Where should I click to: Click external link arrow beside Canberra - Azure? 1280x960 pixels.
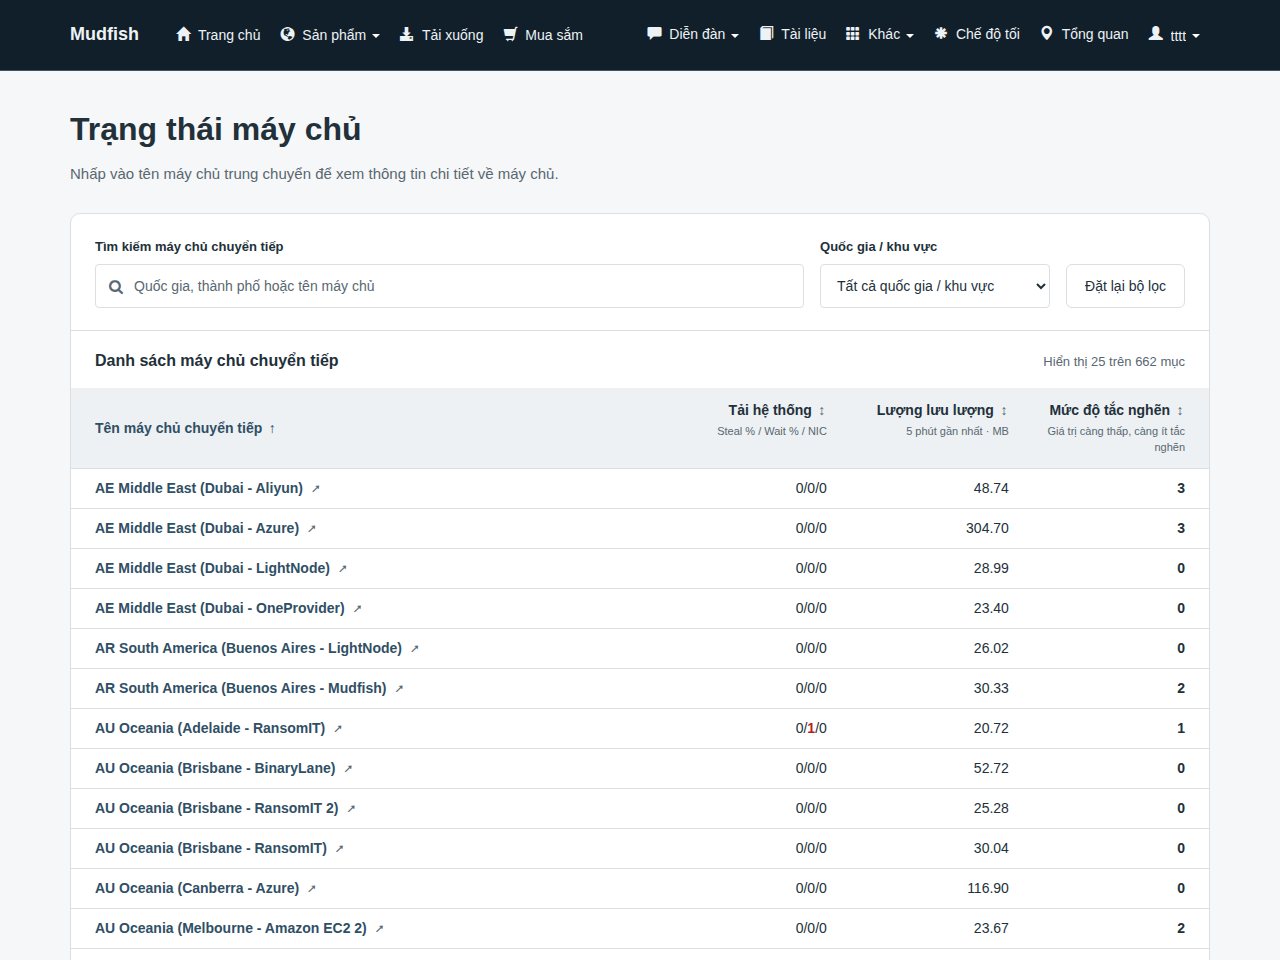[311, 889]
